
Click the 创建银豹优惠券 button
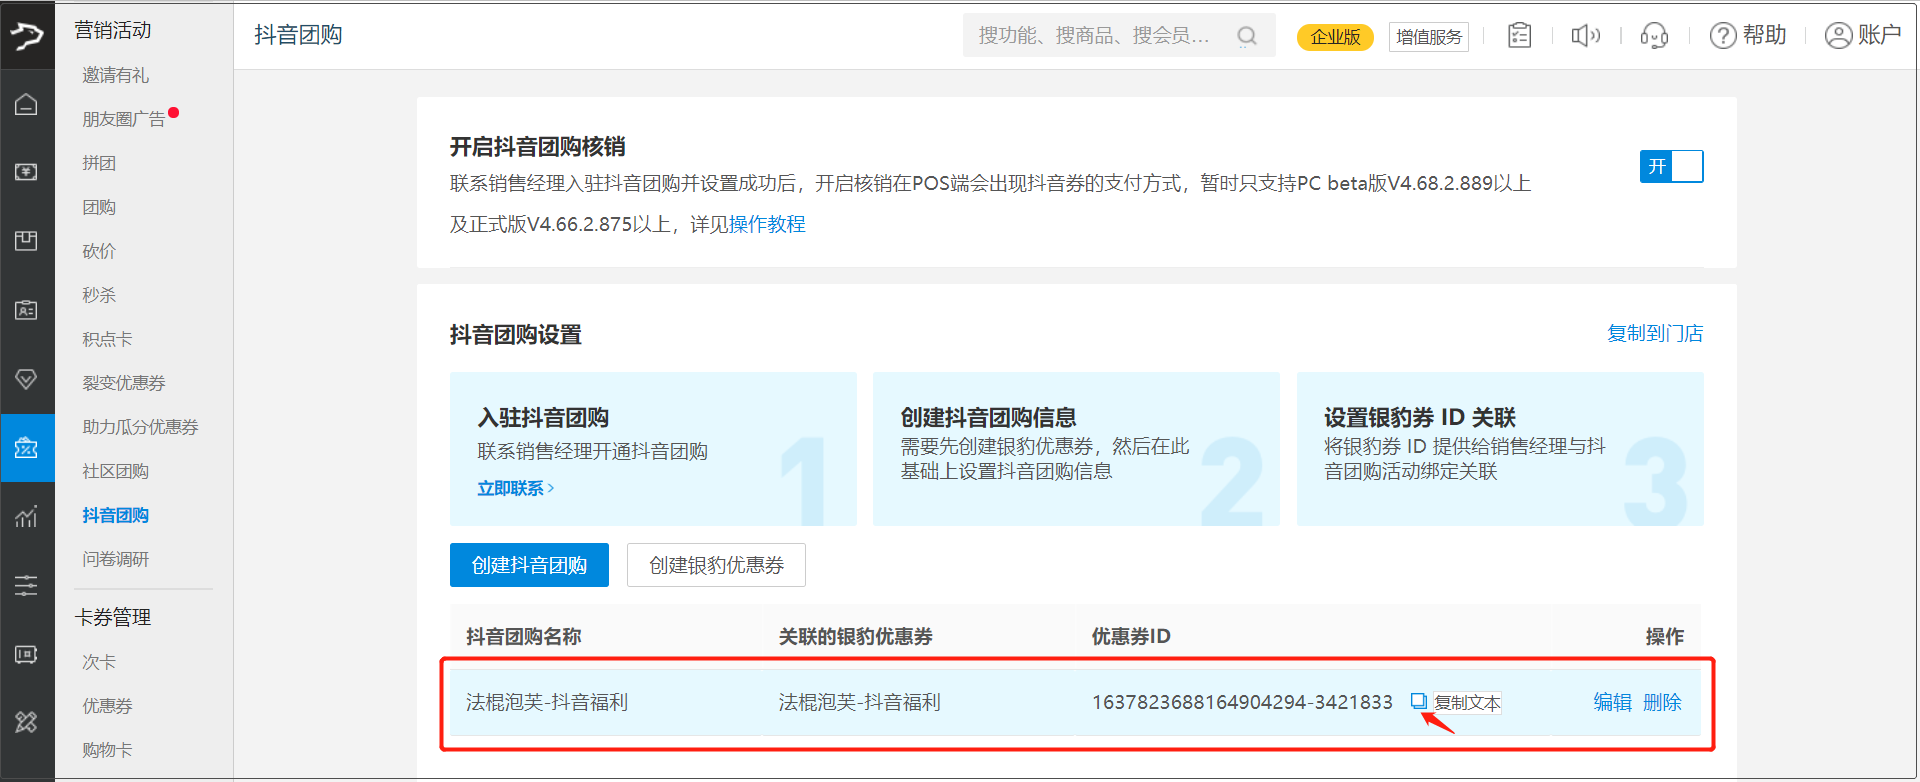pos(716,565)
